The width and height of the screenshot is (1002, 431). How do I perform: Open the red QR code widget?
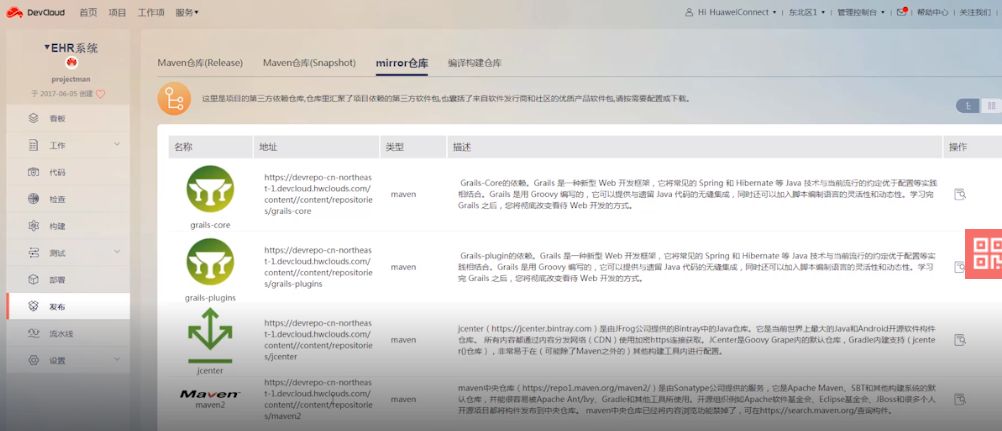tap(983, 254)
